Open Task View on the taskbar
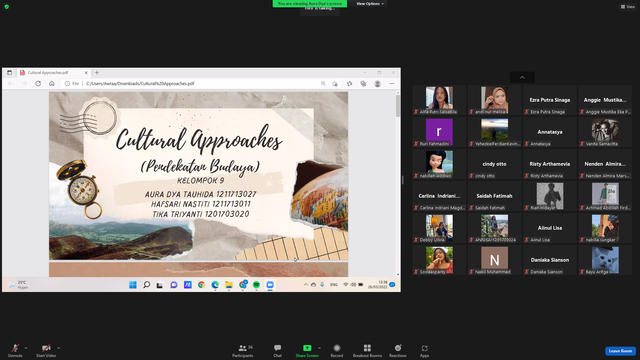The width and height of the screenshot is (640, 360). [160, 285]
